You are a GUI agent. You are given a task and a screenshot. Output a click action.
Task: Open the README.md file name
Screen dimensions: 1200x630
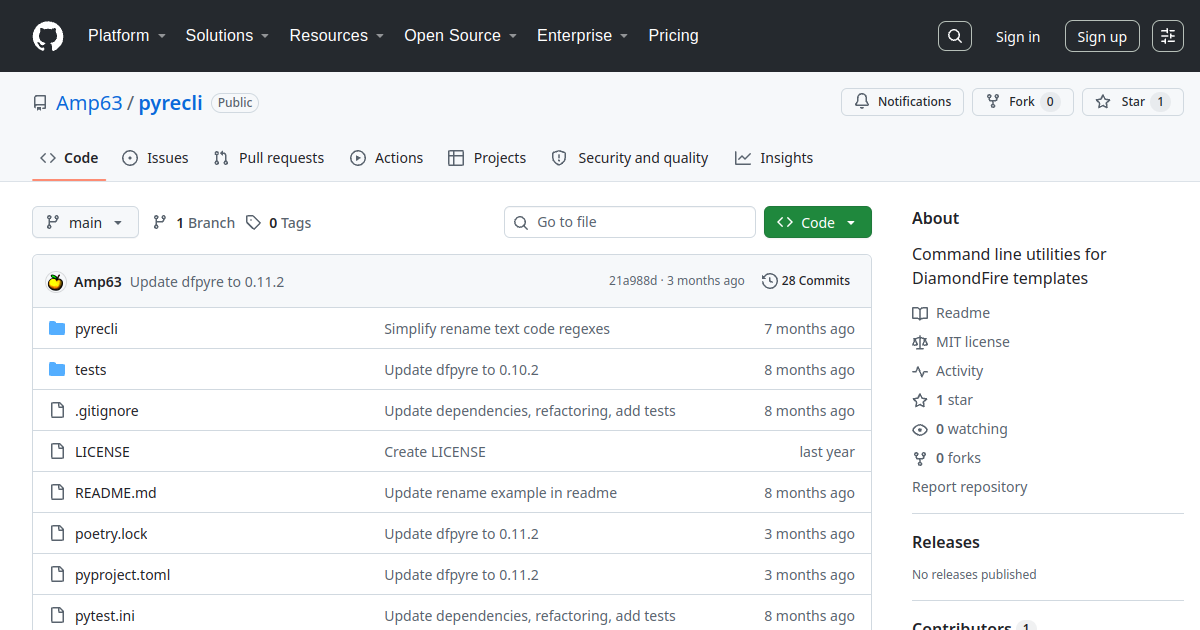click(x=116, y=493)
